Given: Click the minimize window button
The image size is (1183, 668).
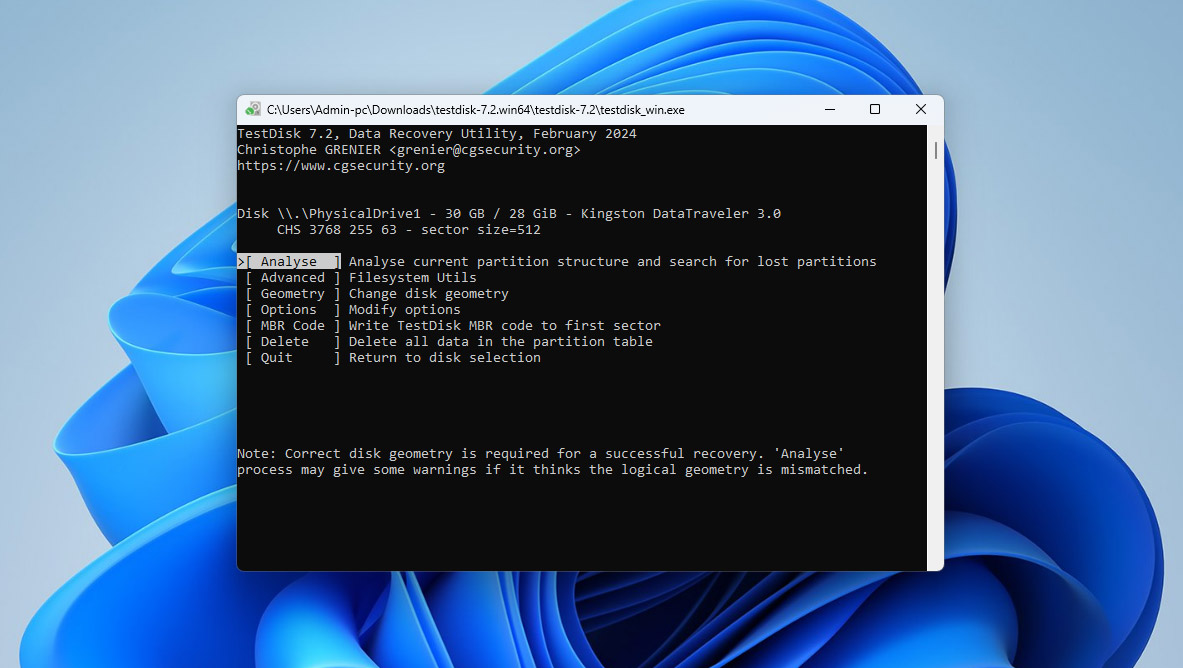Looking at the screenshot, I should click(829, 109).
